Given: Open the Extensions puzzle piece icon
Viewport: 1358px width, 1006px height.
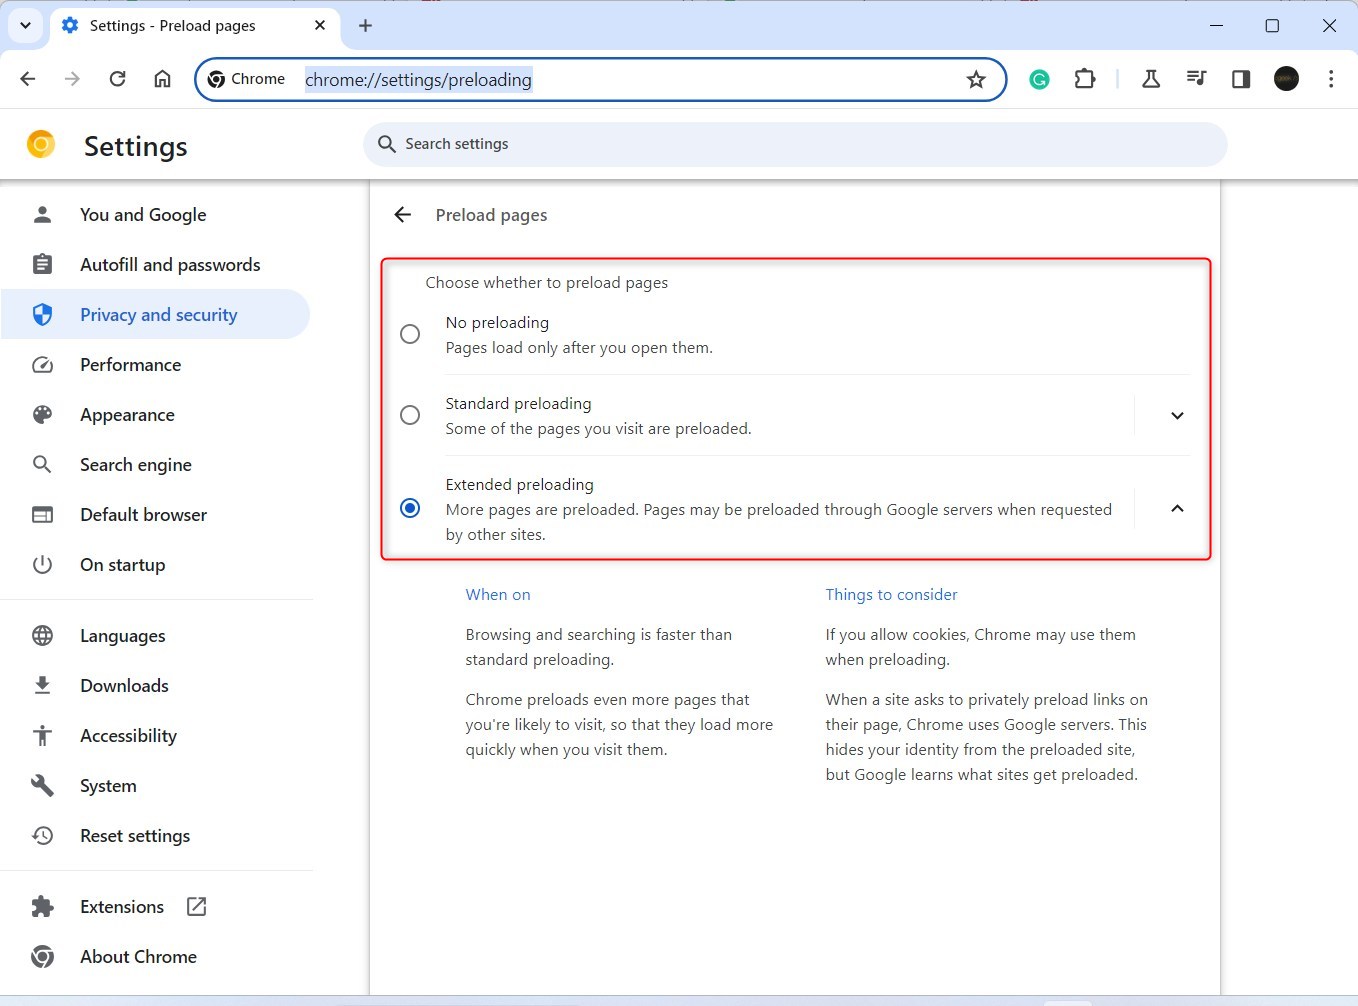Looking at the screenshot, I should point(1084,79).
